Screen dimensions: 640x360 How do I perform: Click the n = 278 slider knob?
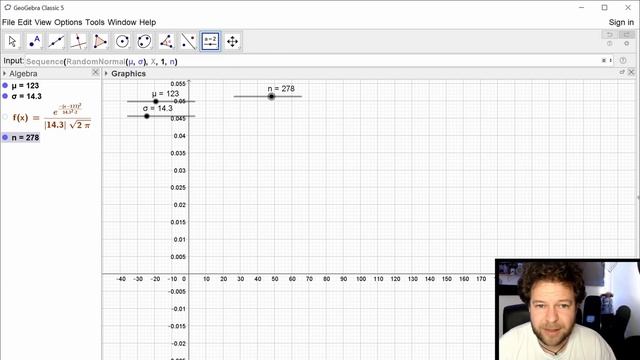coord(271,96)
